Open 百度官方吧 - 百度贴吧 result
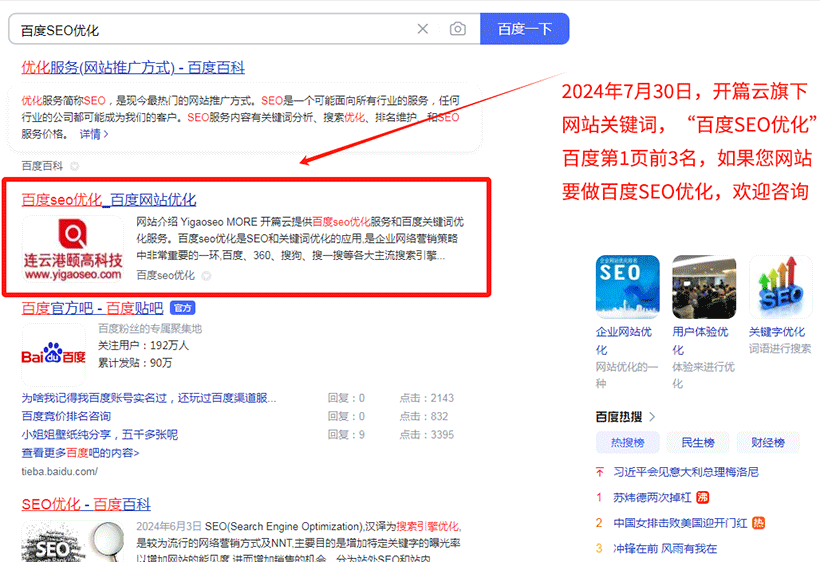 pyautogui.click(x=92, y=308)
